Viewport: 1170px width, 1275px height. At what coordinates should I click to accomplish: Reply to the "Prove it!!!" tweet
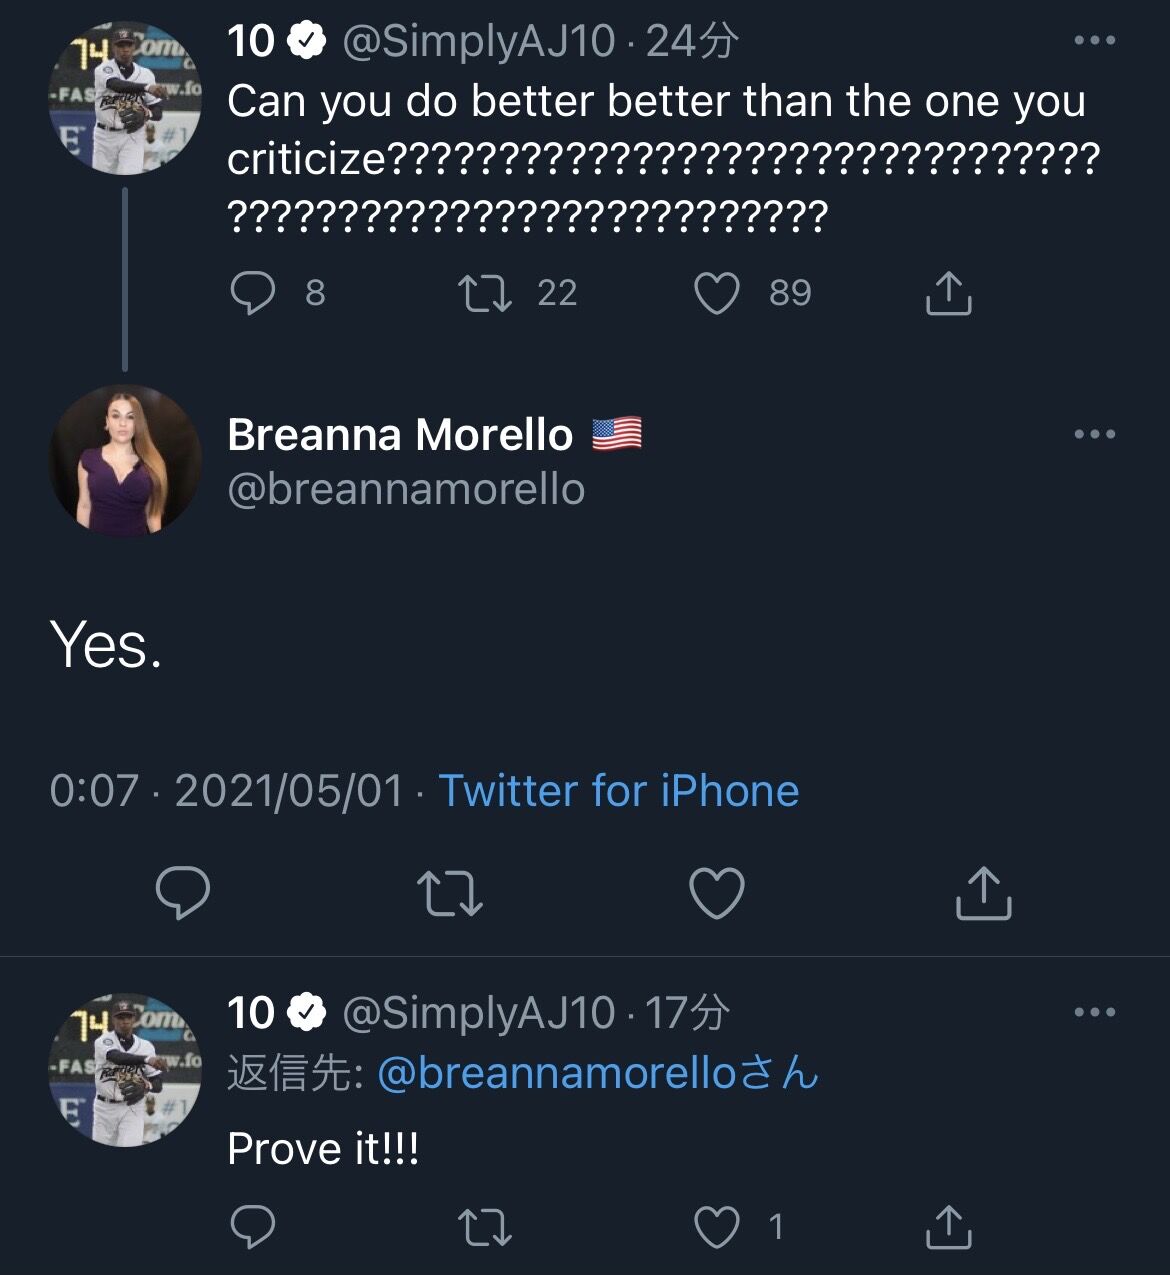tap(252, 1227)
